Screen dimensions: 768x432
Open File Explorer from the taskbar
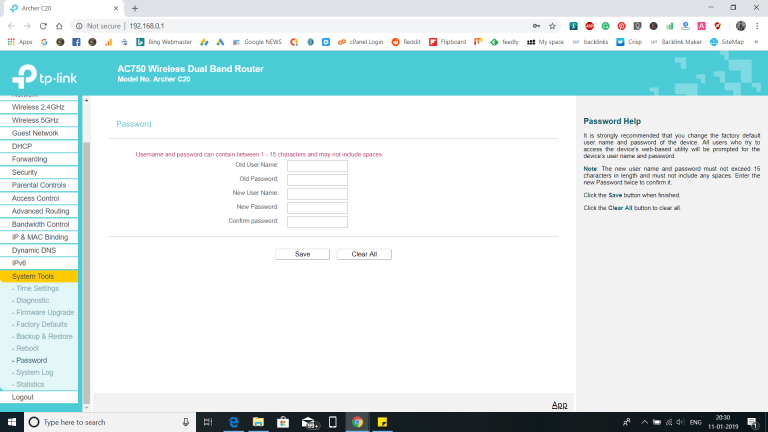click(256, 422)
